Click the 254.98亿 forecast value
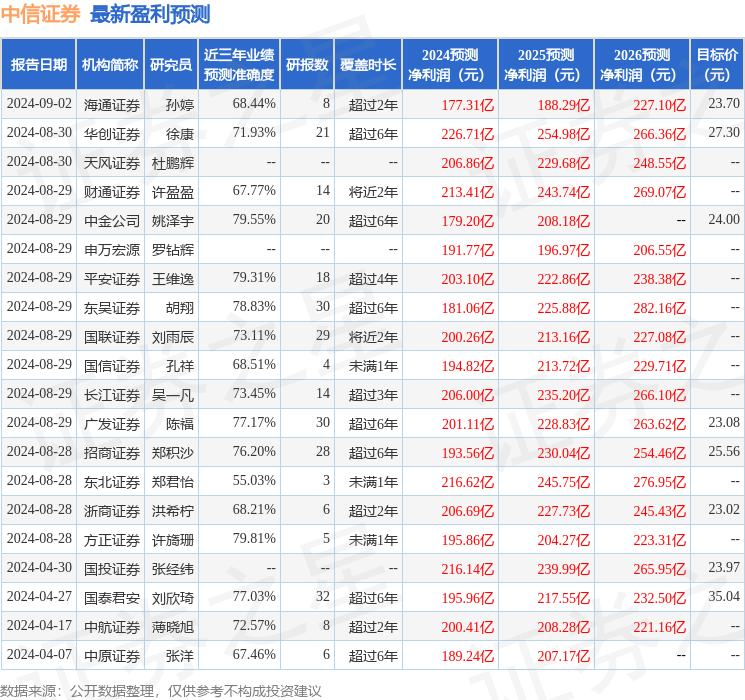Viewport: 745px width, 700px height. pos(564,134)
